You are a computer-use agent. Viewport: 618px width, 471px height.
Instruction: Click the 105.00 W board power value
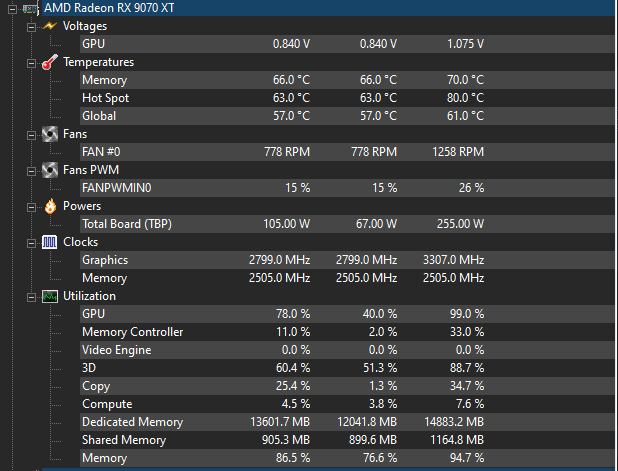pyautogui.click(x=287, y=224)
